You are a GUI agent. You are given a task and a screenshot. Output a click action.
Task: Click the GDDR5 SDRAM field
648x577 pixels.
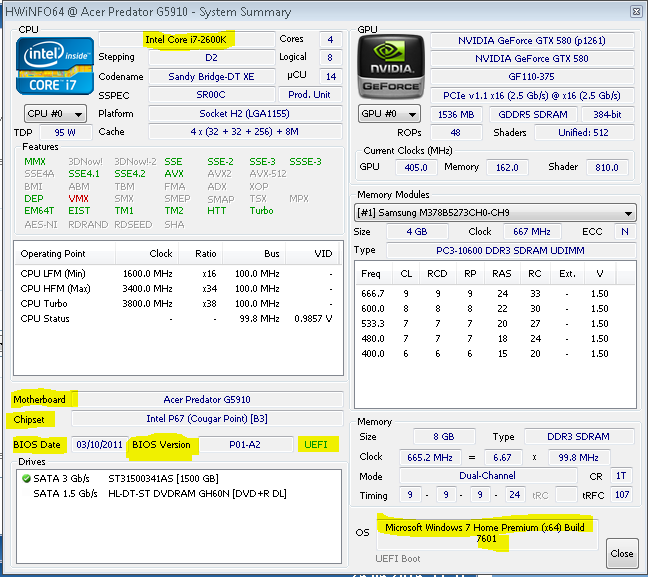coord(533,114)
